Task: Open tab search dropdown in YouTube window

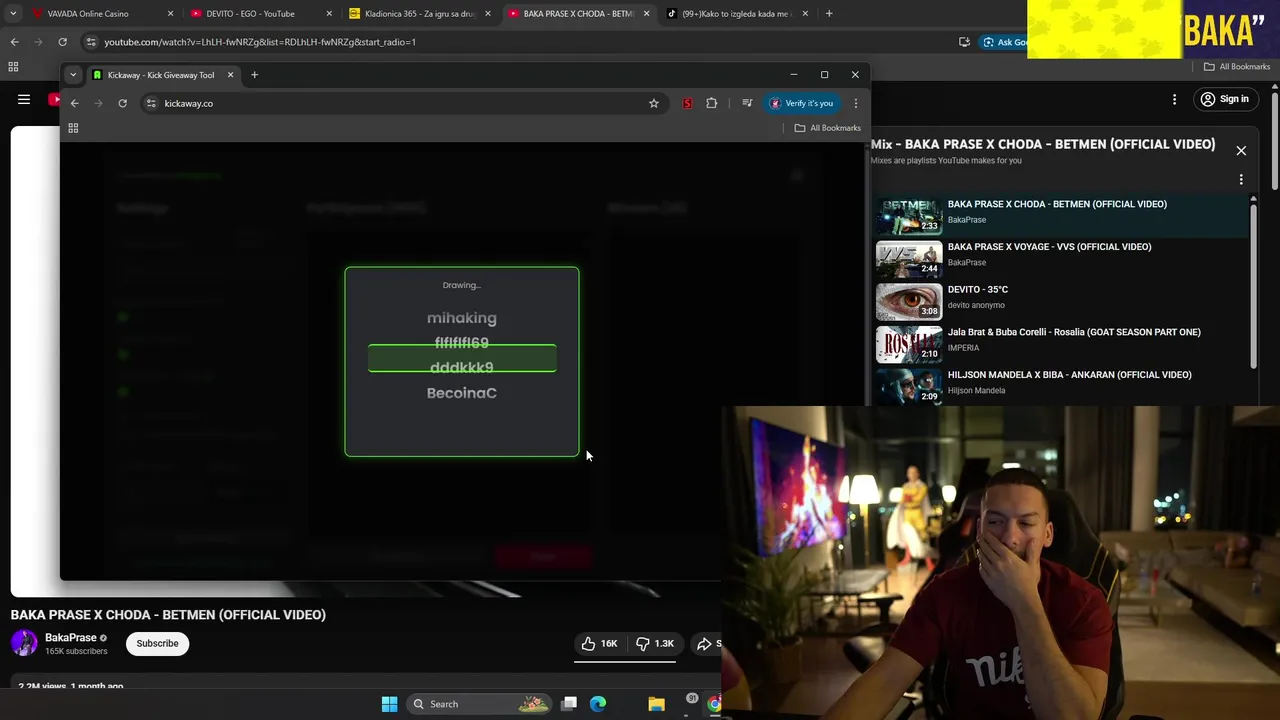Action: pyautogui.click(x=13, y=14)
